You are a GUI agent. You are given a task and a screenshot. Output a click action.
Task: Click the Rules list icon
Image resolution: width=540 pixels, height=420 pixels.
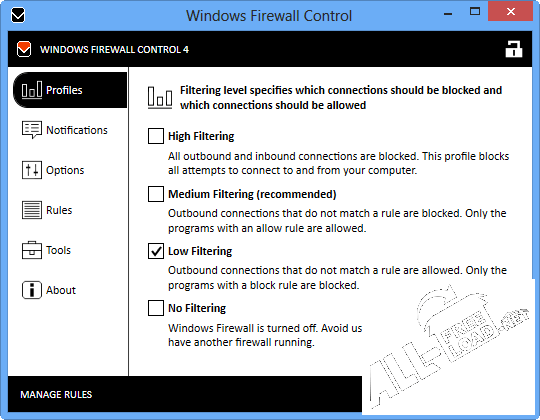click(32, 210)
